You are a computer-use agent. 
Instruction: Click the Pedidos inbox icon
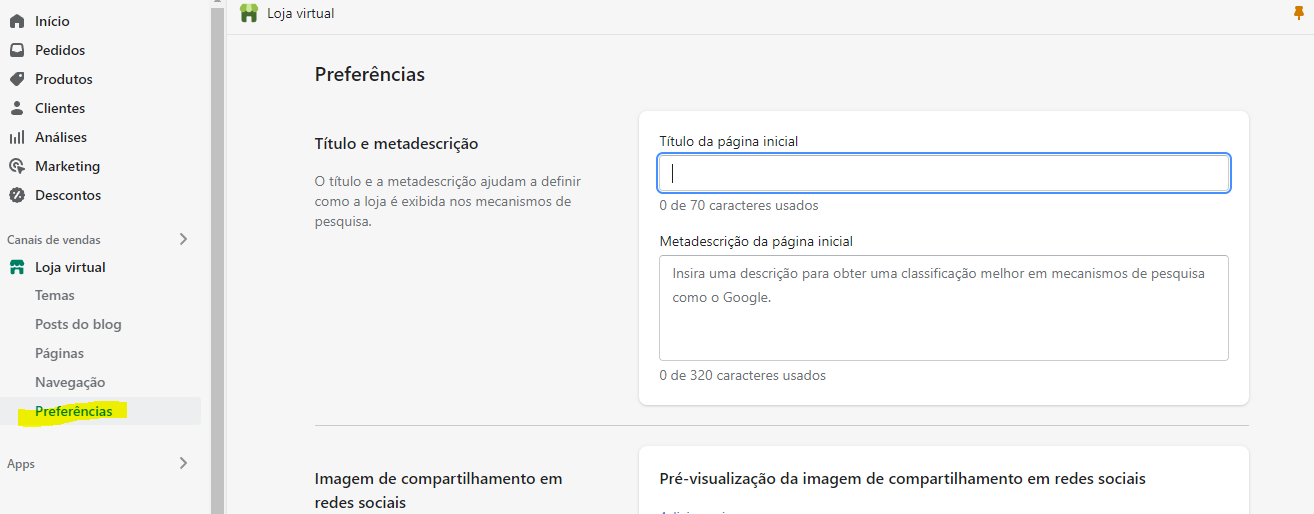coord(17,50)
